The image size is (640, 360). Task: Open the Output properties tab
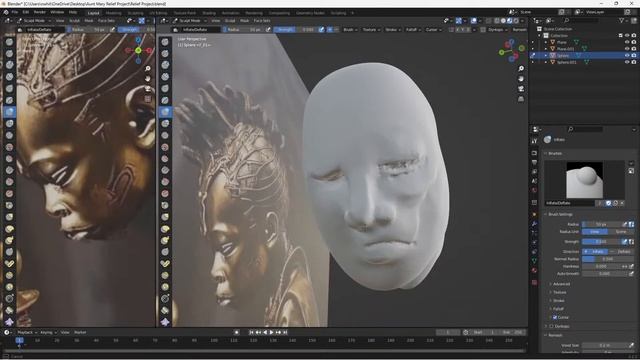tap(534, 162)
